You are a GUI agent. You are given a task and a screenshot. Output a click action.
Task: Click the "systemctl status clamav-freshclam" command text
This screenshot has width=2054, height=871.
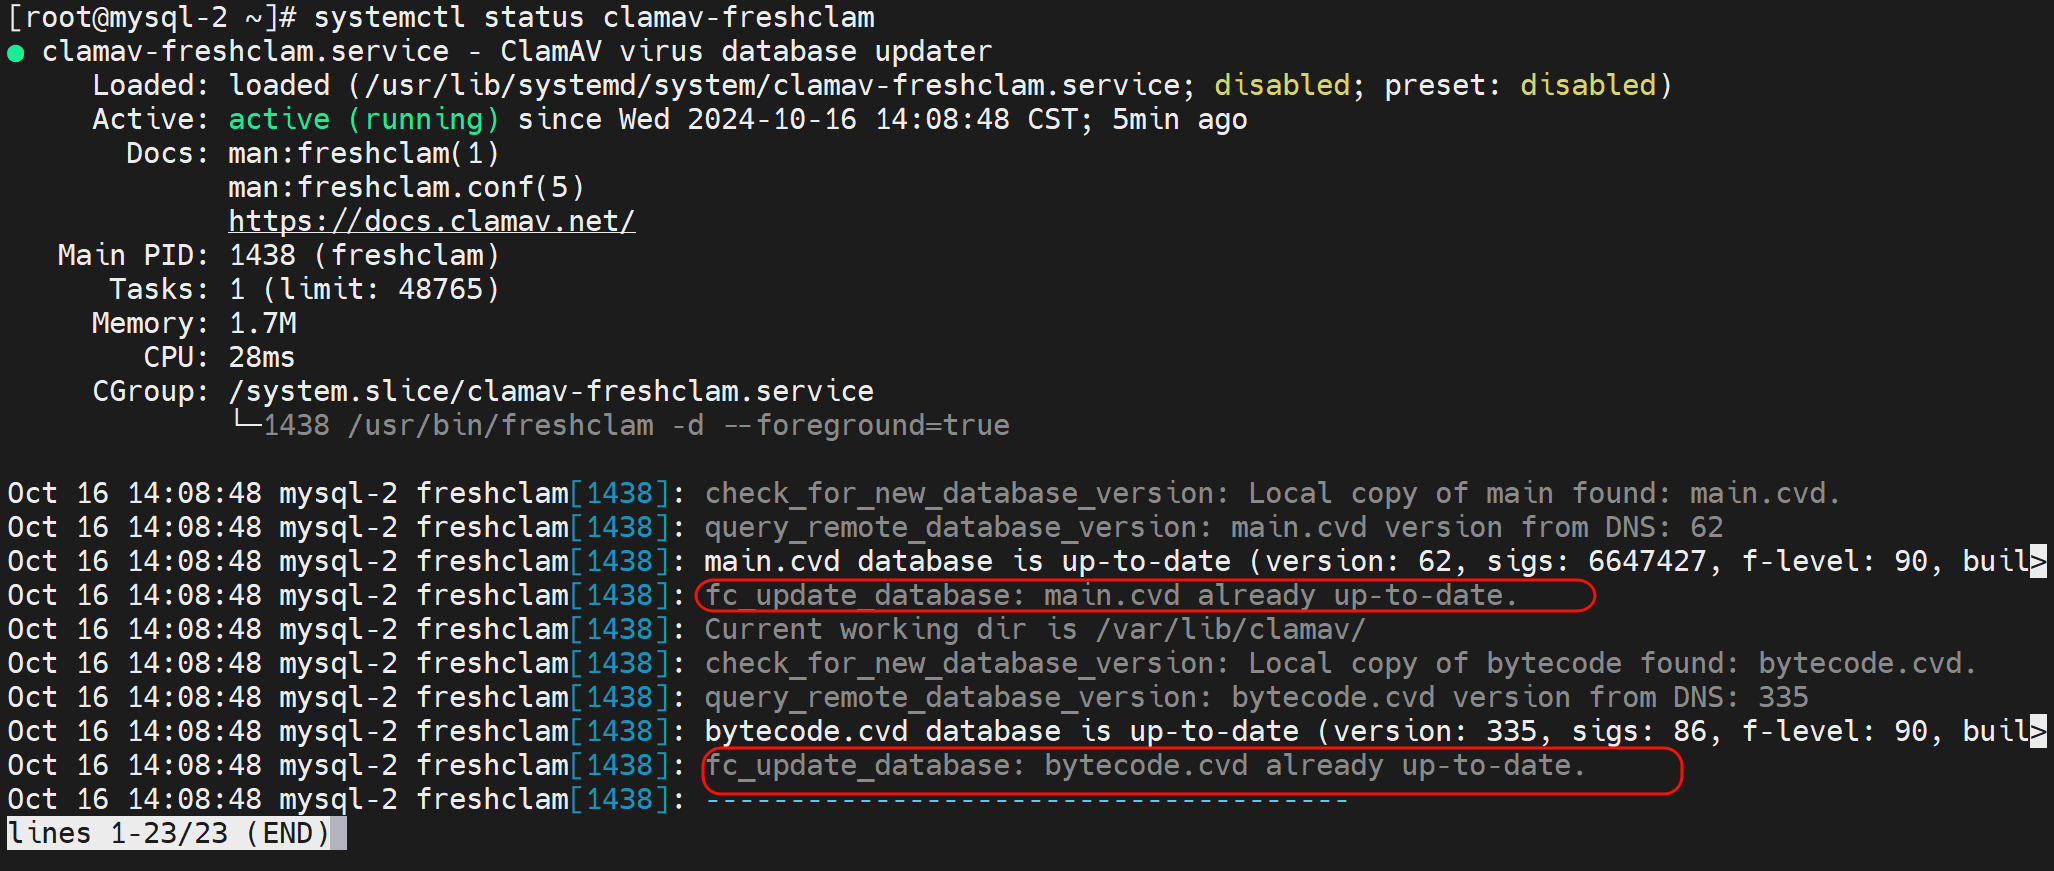tap(594, 17)
